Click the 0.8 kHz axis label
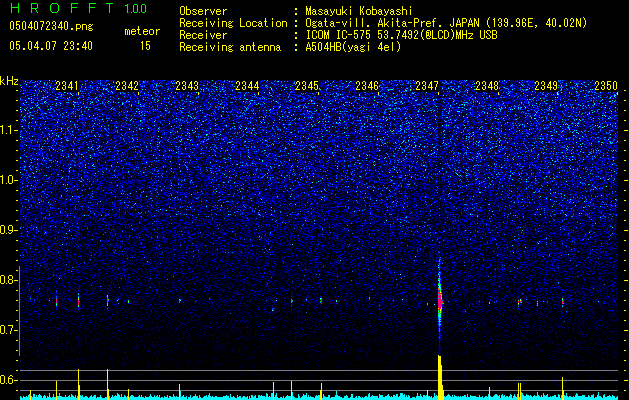629x400 pixels. click(x=8, y=280)
